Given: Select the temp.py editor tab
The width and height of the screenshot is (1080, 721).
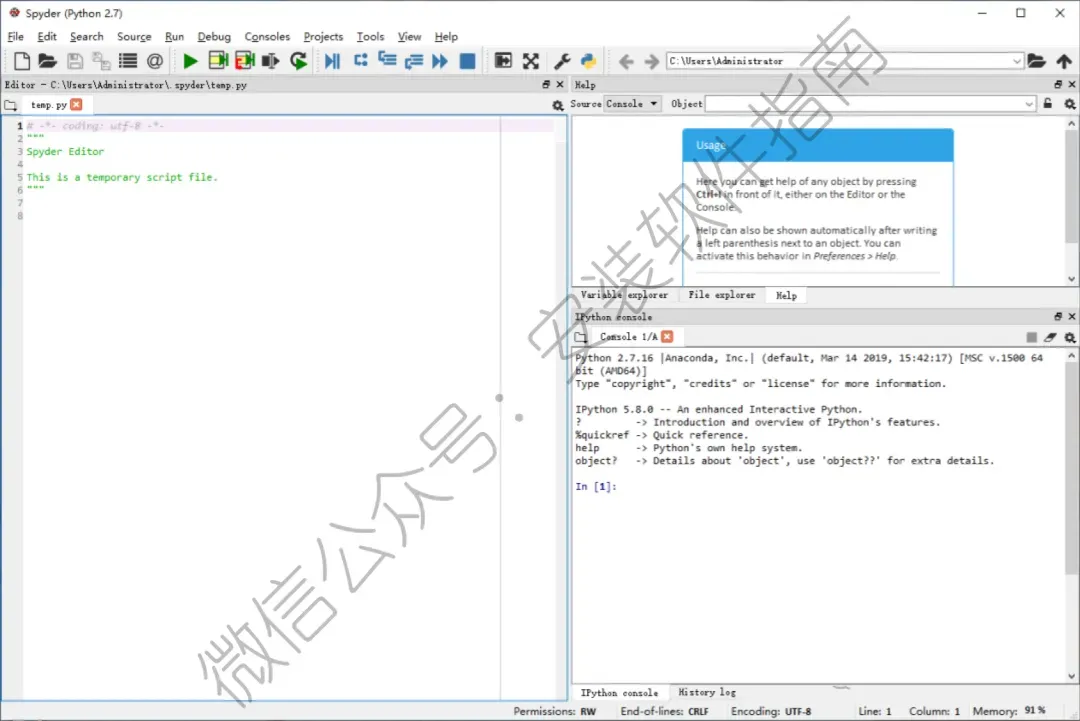Looking at the screenshot, I should (x=48, y=105).
